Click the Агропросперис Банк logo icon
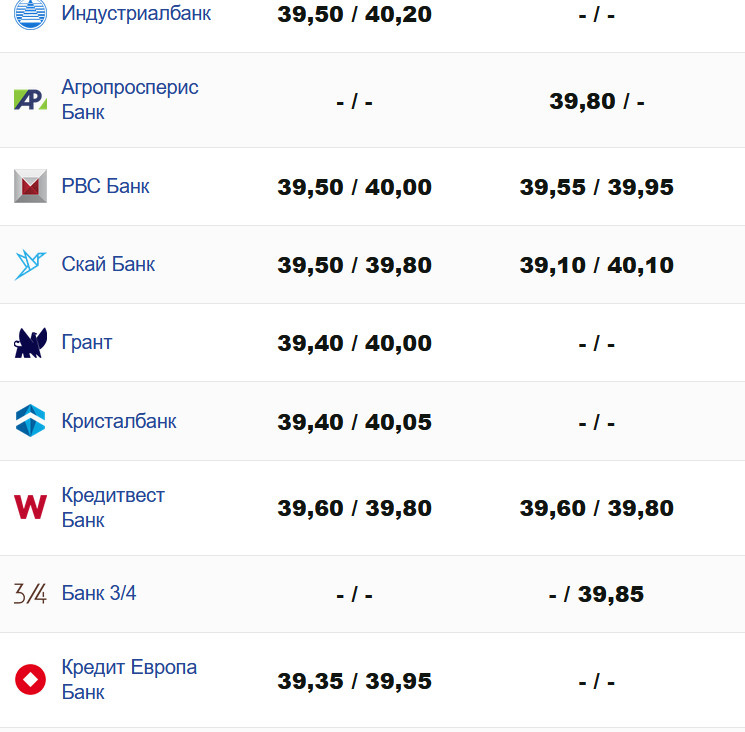Screen dimensions: 745x732 click(30, 100)
